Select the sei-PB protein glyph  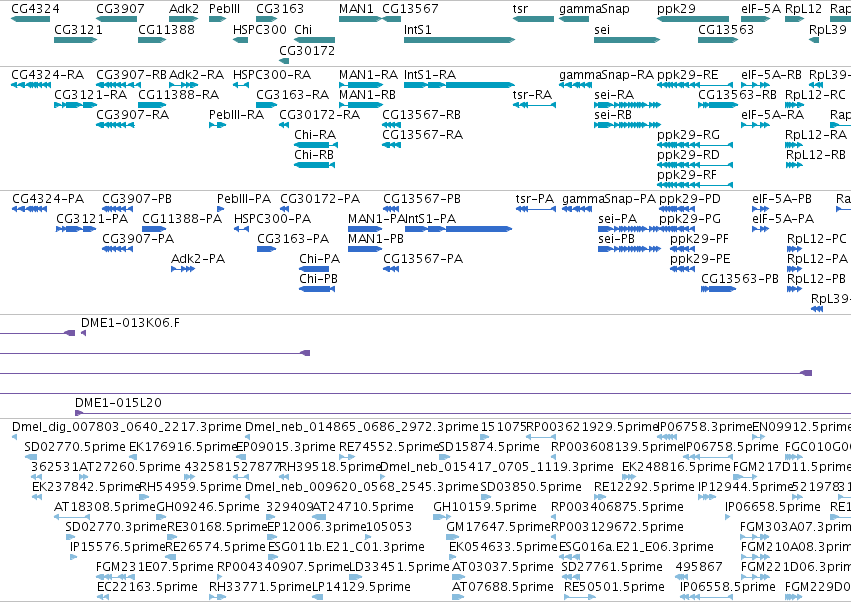pos(629,249)
